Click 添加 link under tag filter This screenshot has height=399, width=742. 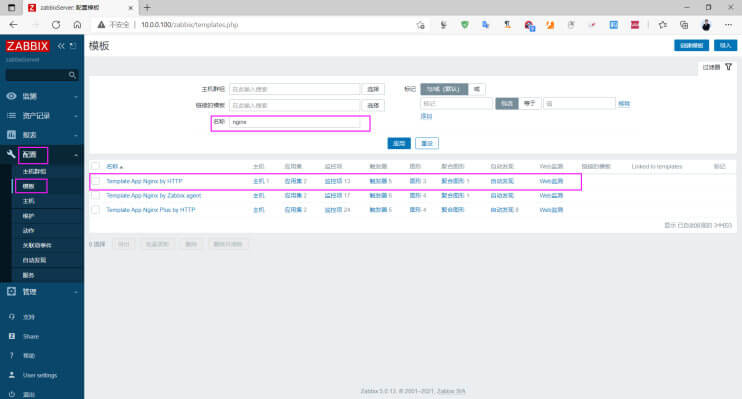pyautogui.click(x=426, y=116)
